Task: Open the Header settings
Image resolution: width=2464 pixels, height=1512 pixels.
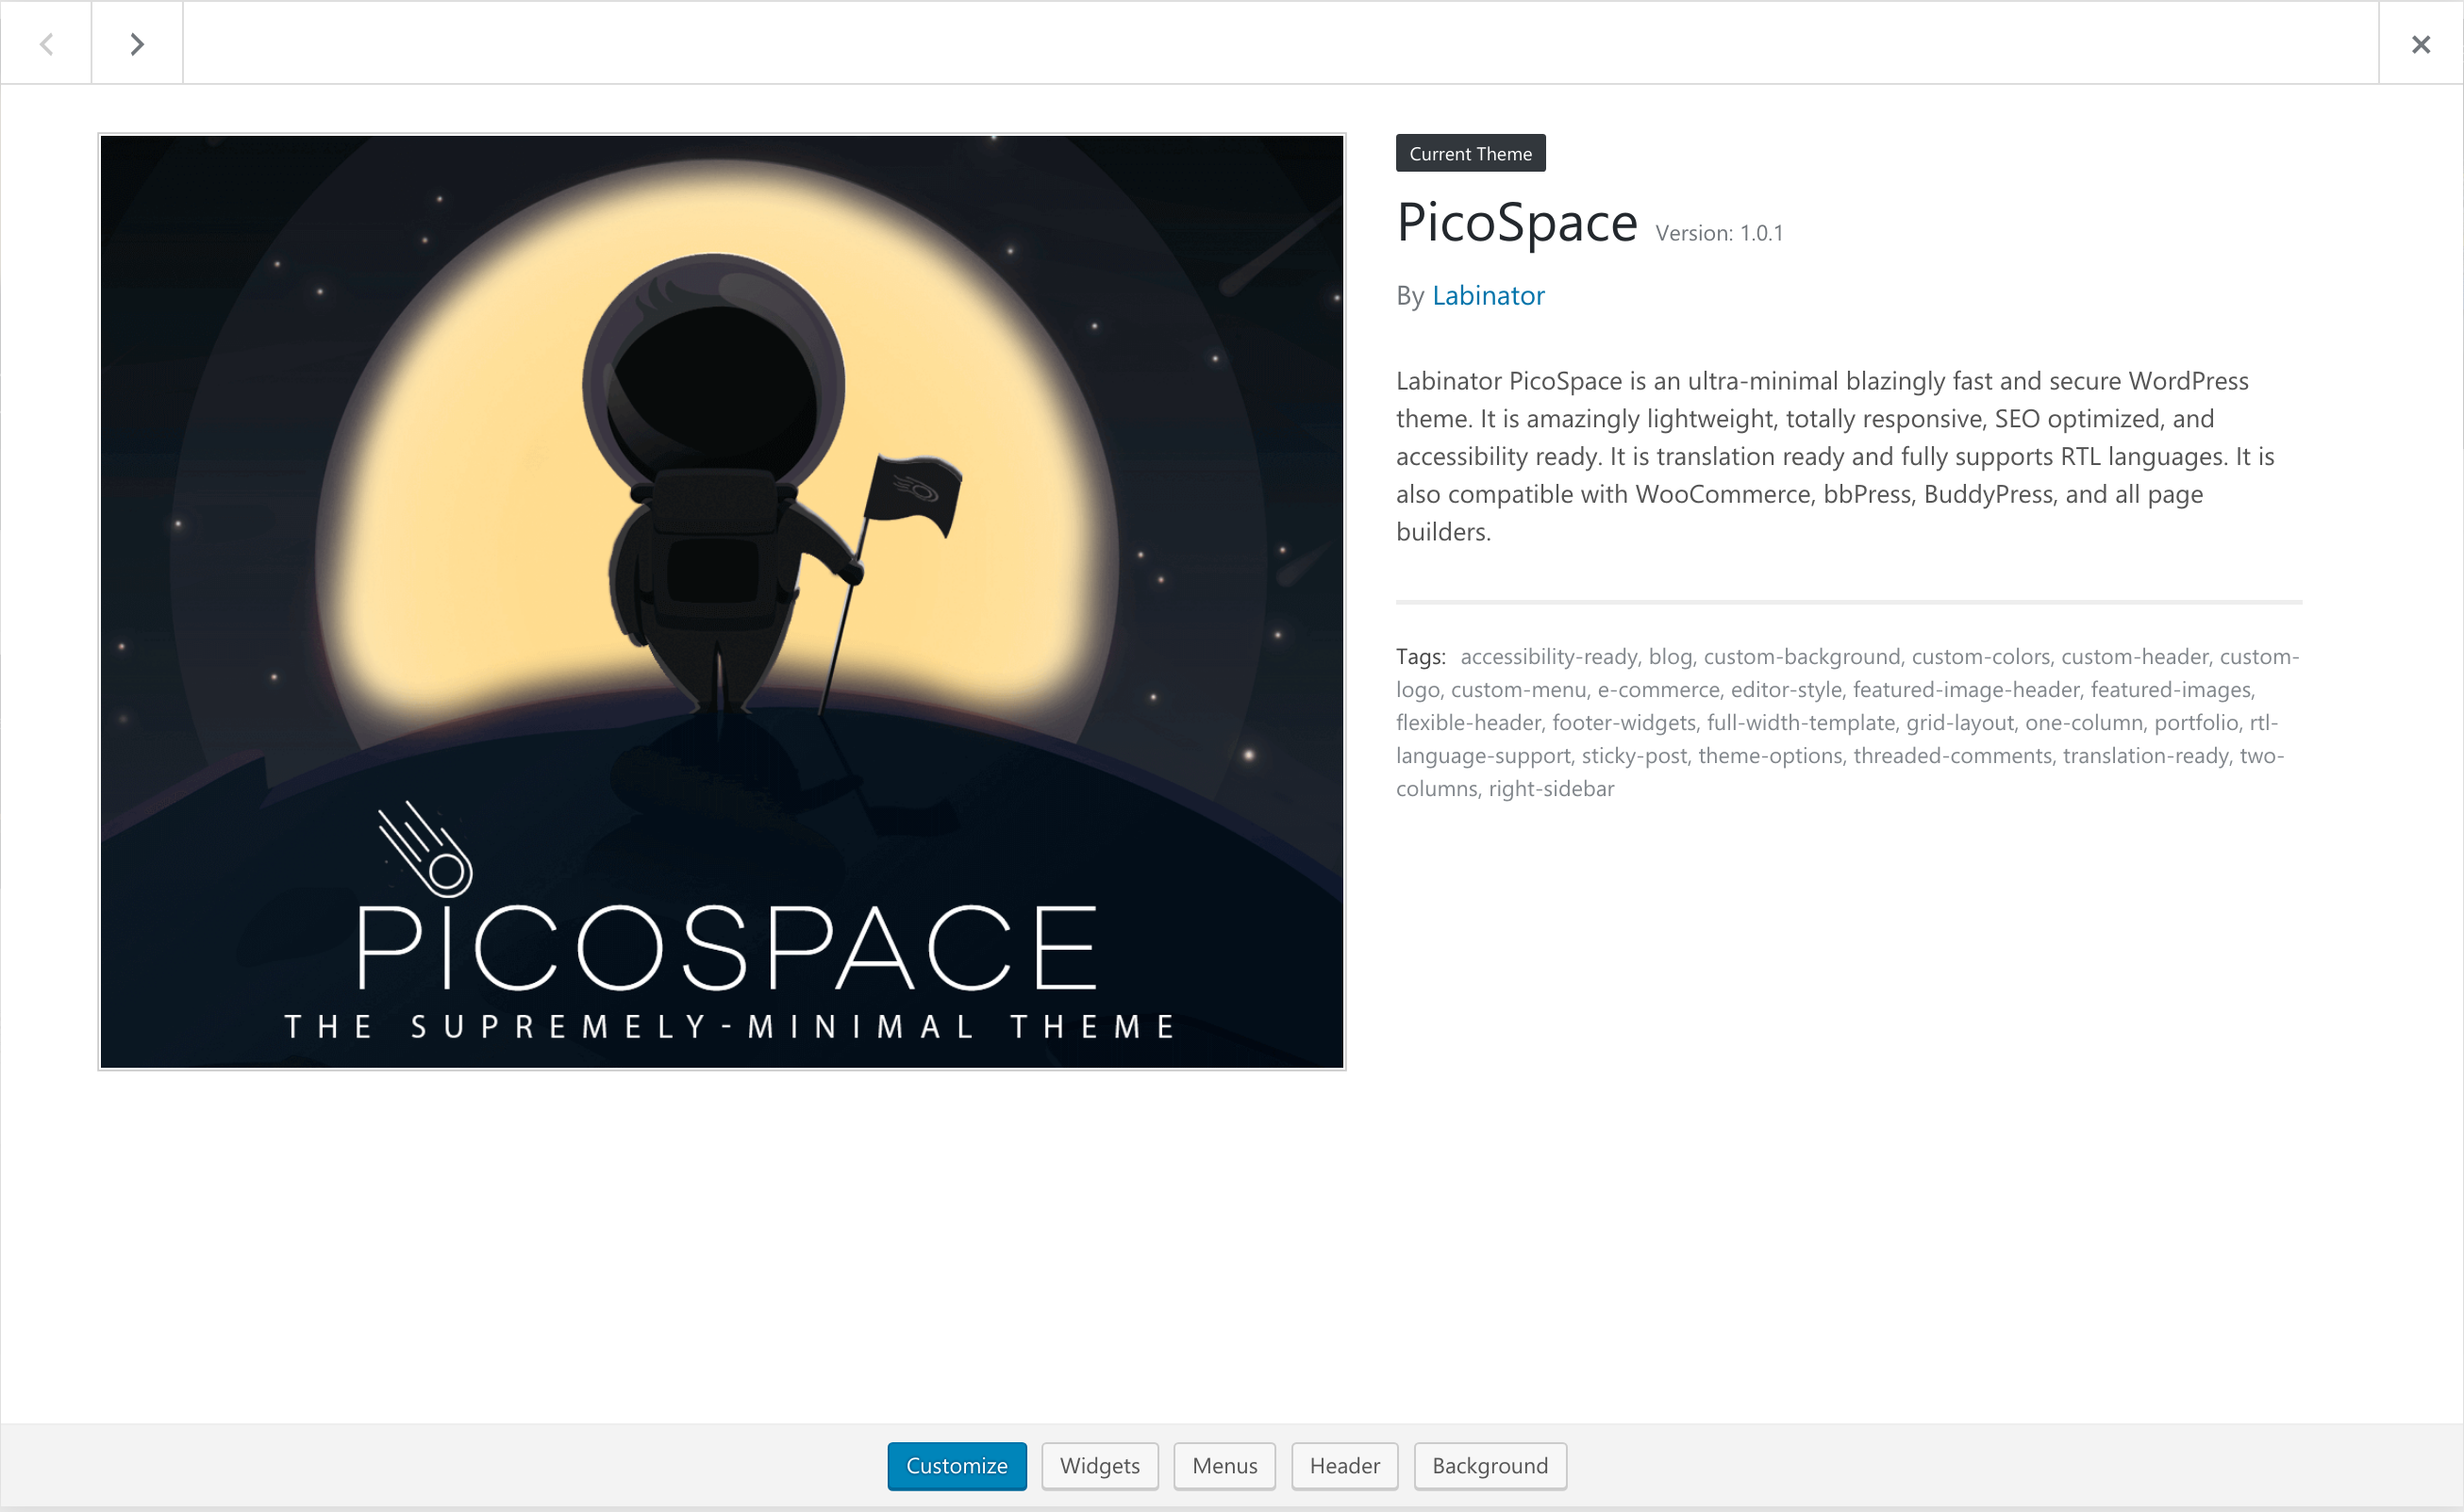Action: click(x=1345, y=1465)
